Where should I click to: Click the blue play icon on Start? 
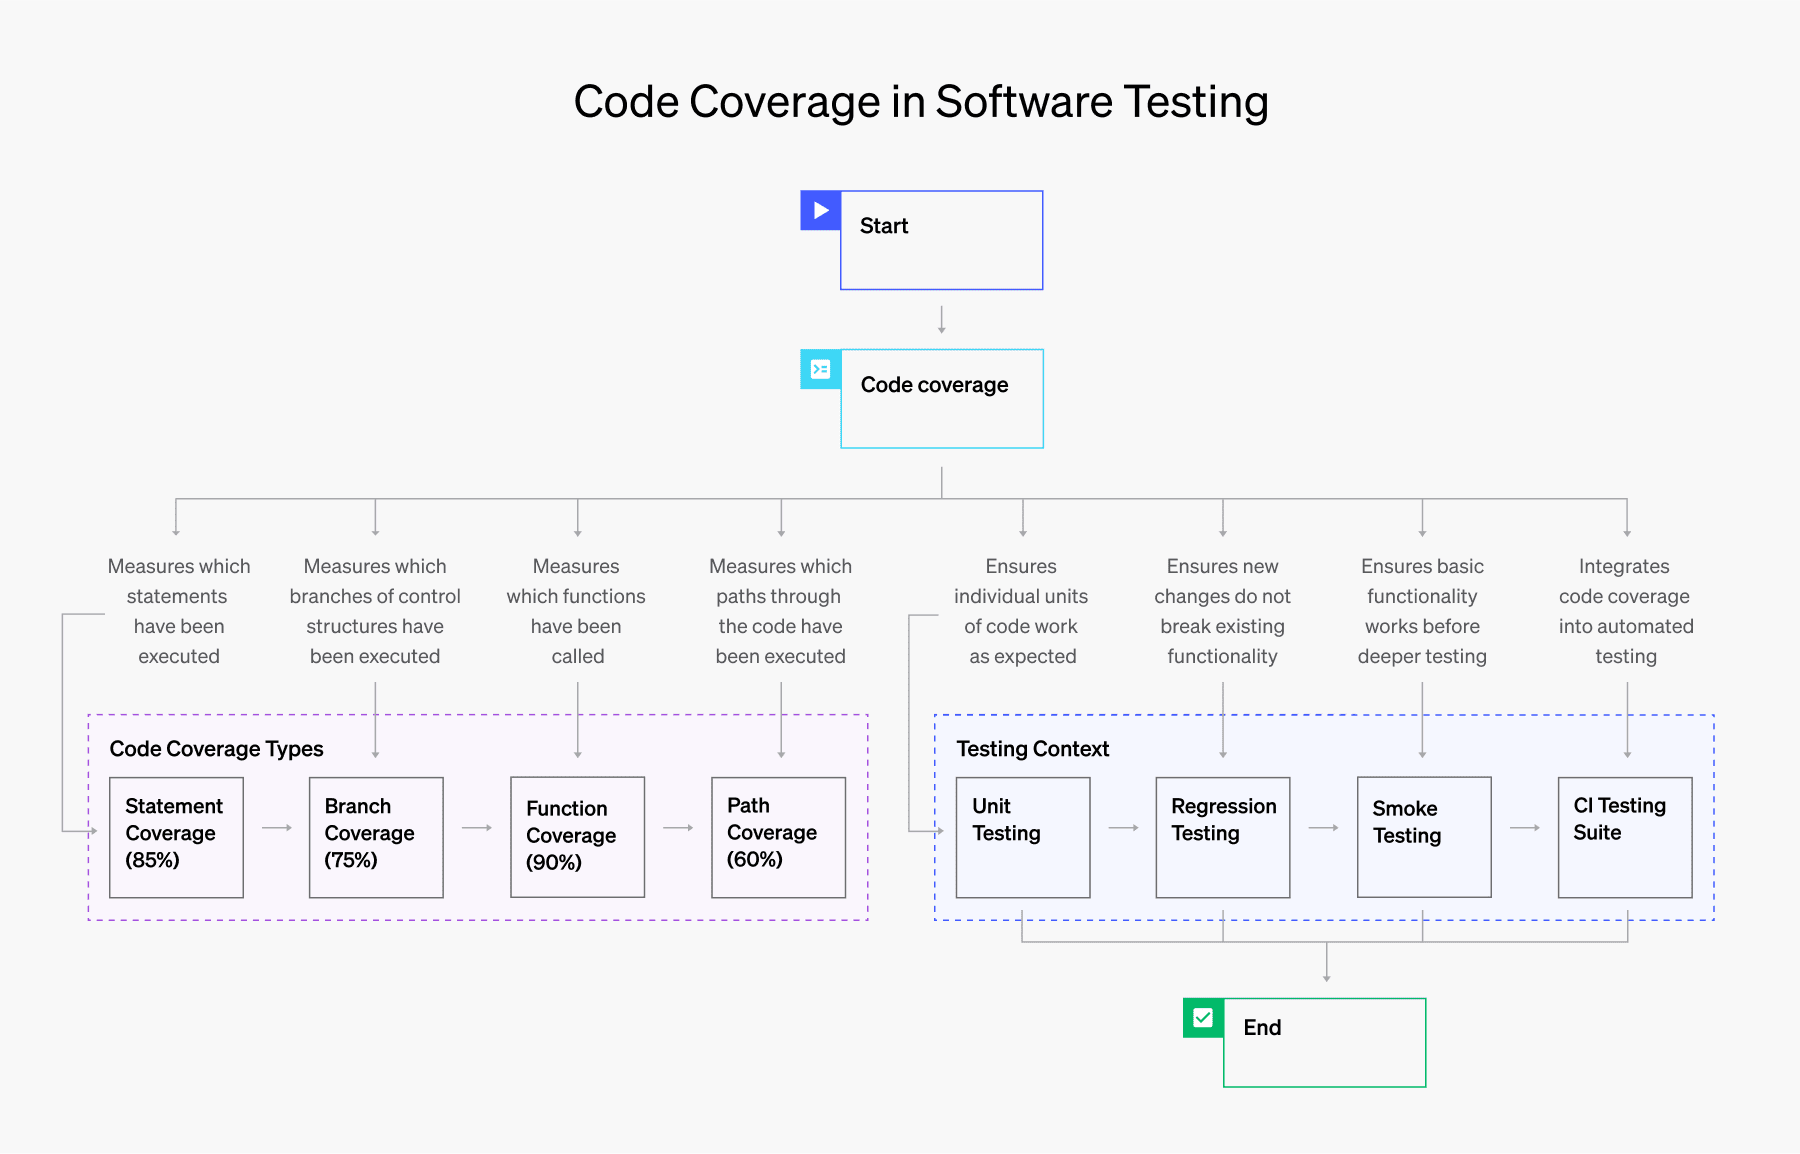click(820, 211)
